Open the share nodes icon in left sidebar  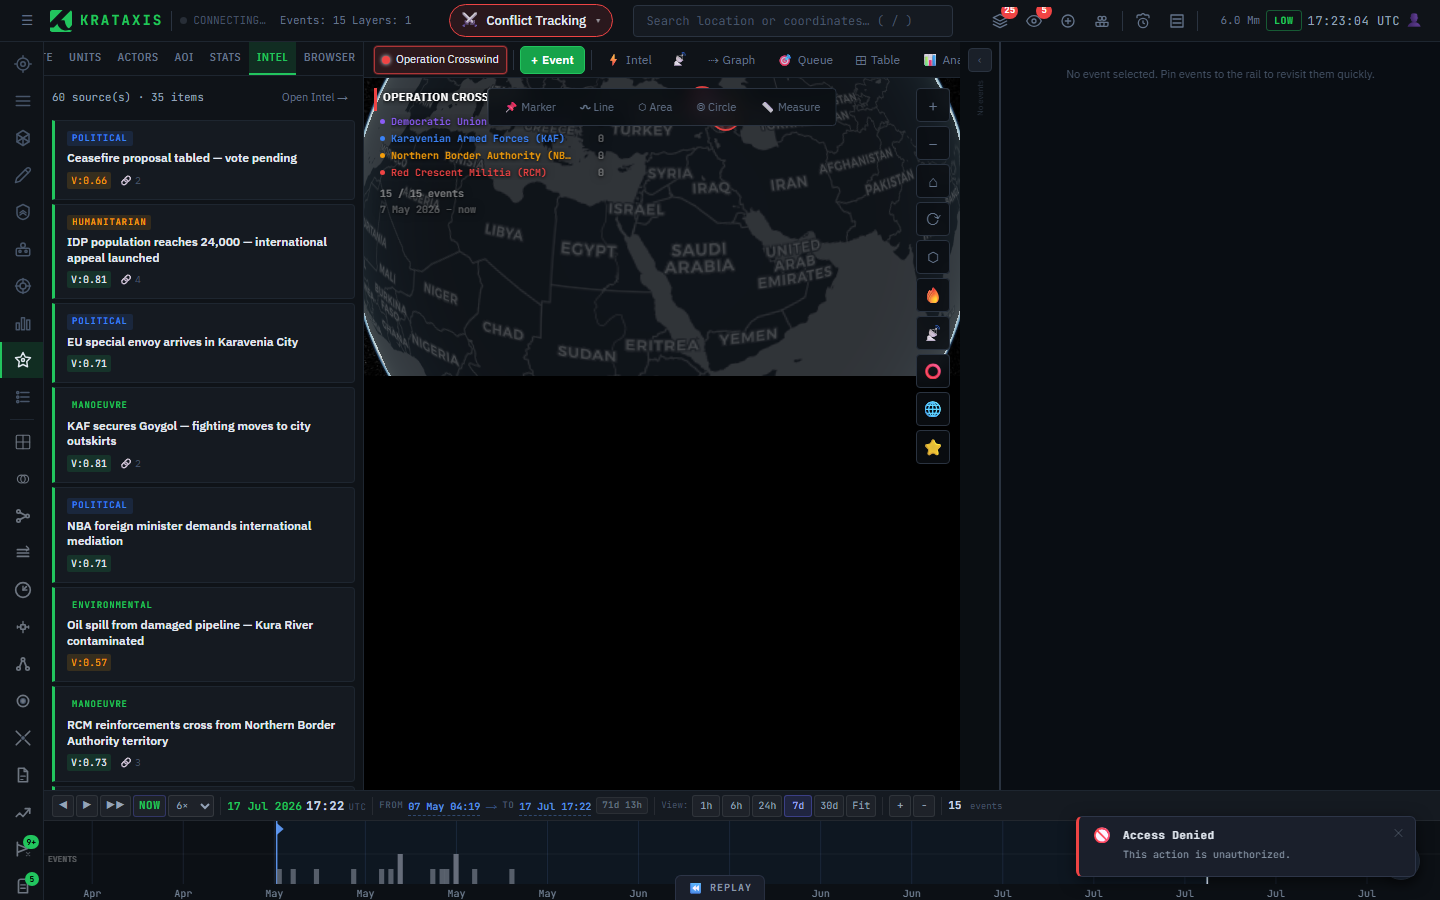(23, 516)
